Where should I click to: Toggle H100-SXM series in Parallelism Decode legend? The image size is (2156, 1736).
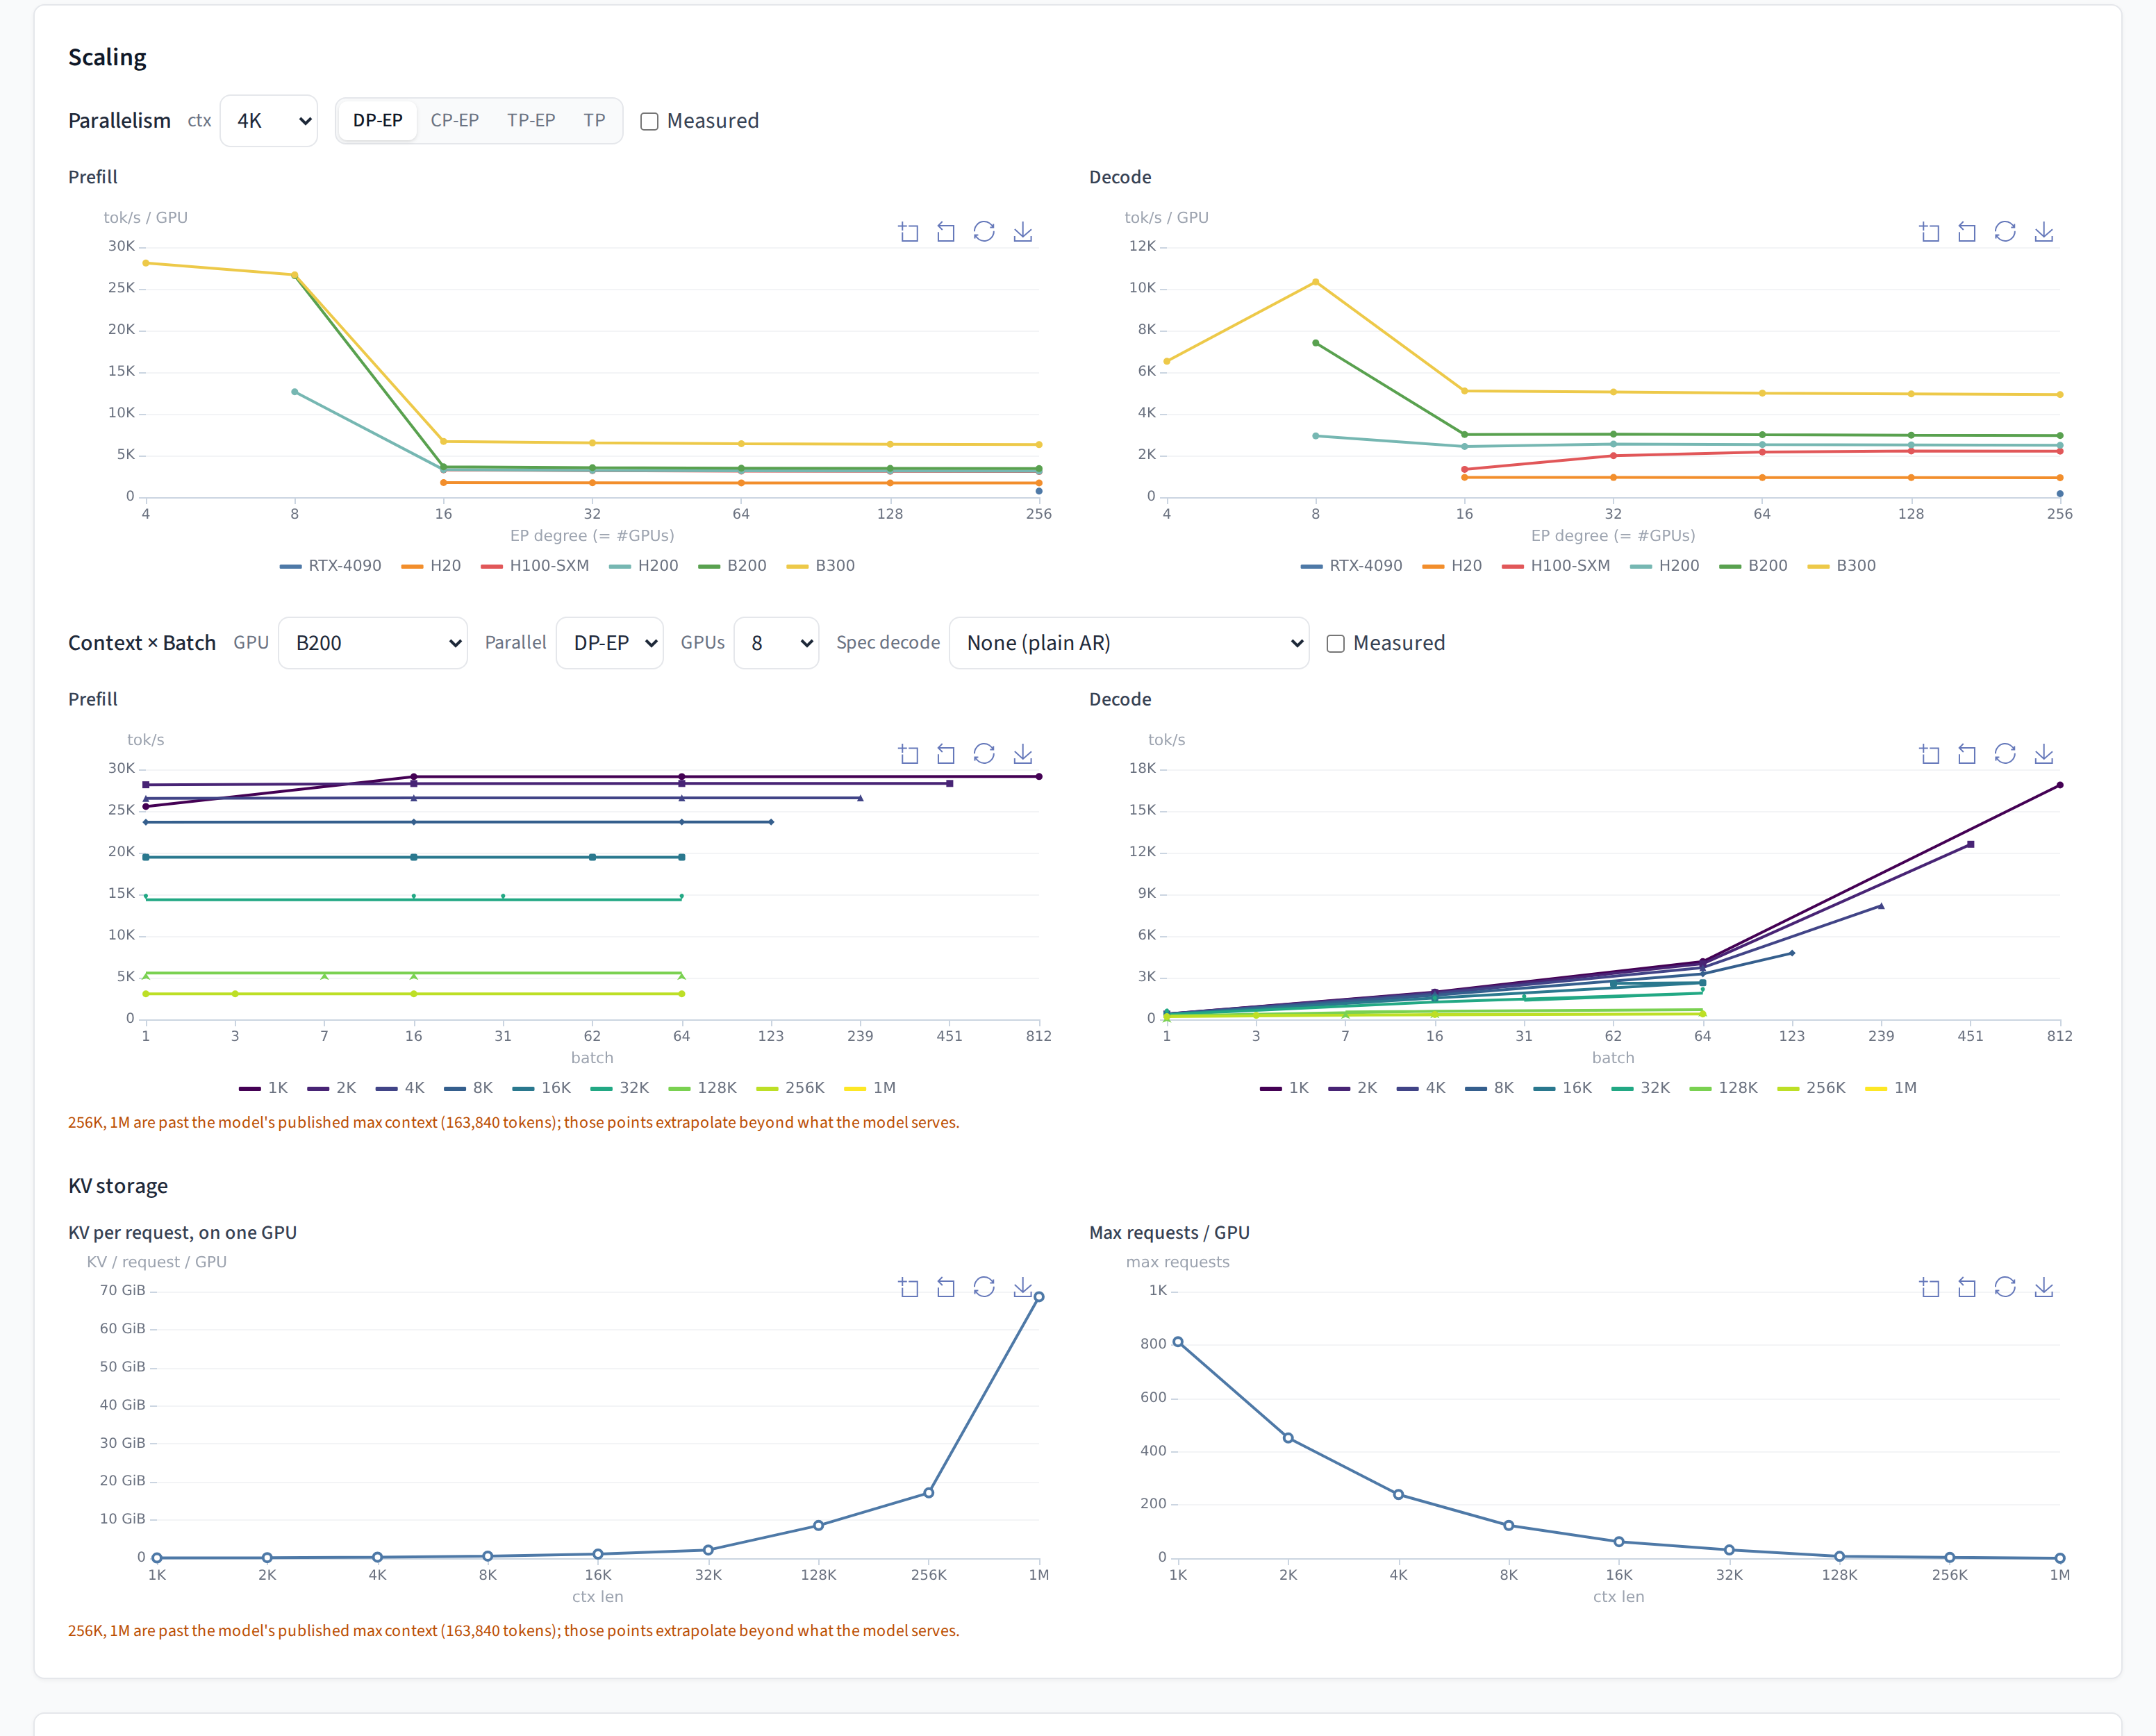tap(1556, 566)
